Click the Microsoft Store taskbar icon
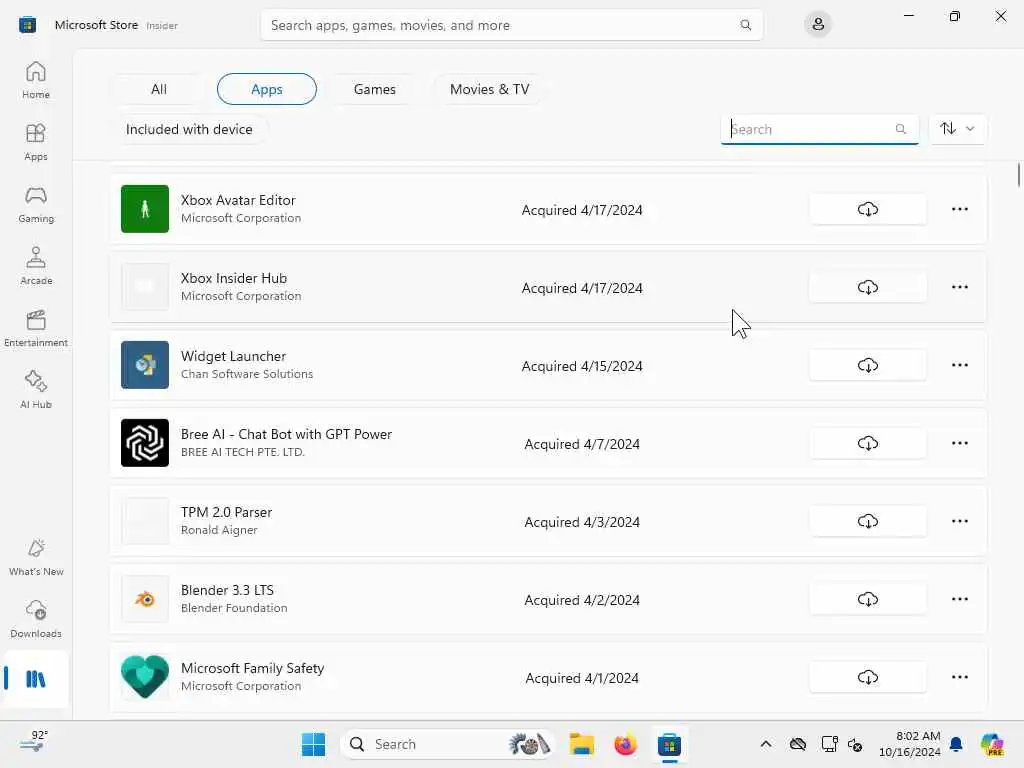Viewport: 1024px width, 768px height. click(x=669, y=744)
